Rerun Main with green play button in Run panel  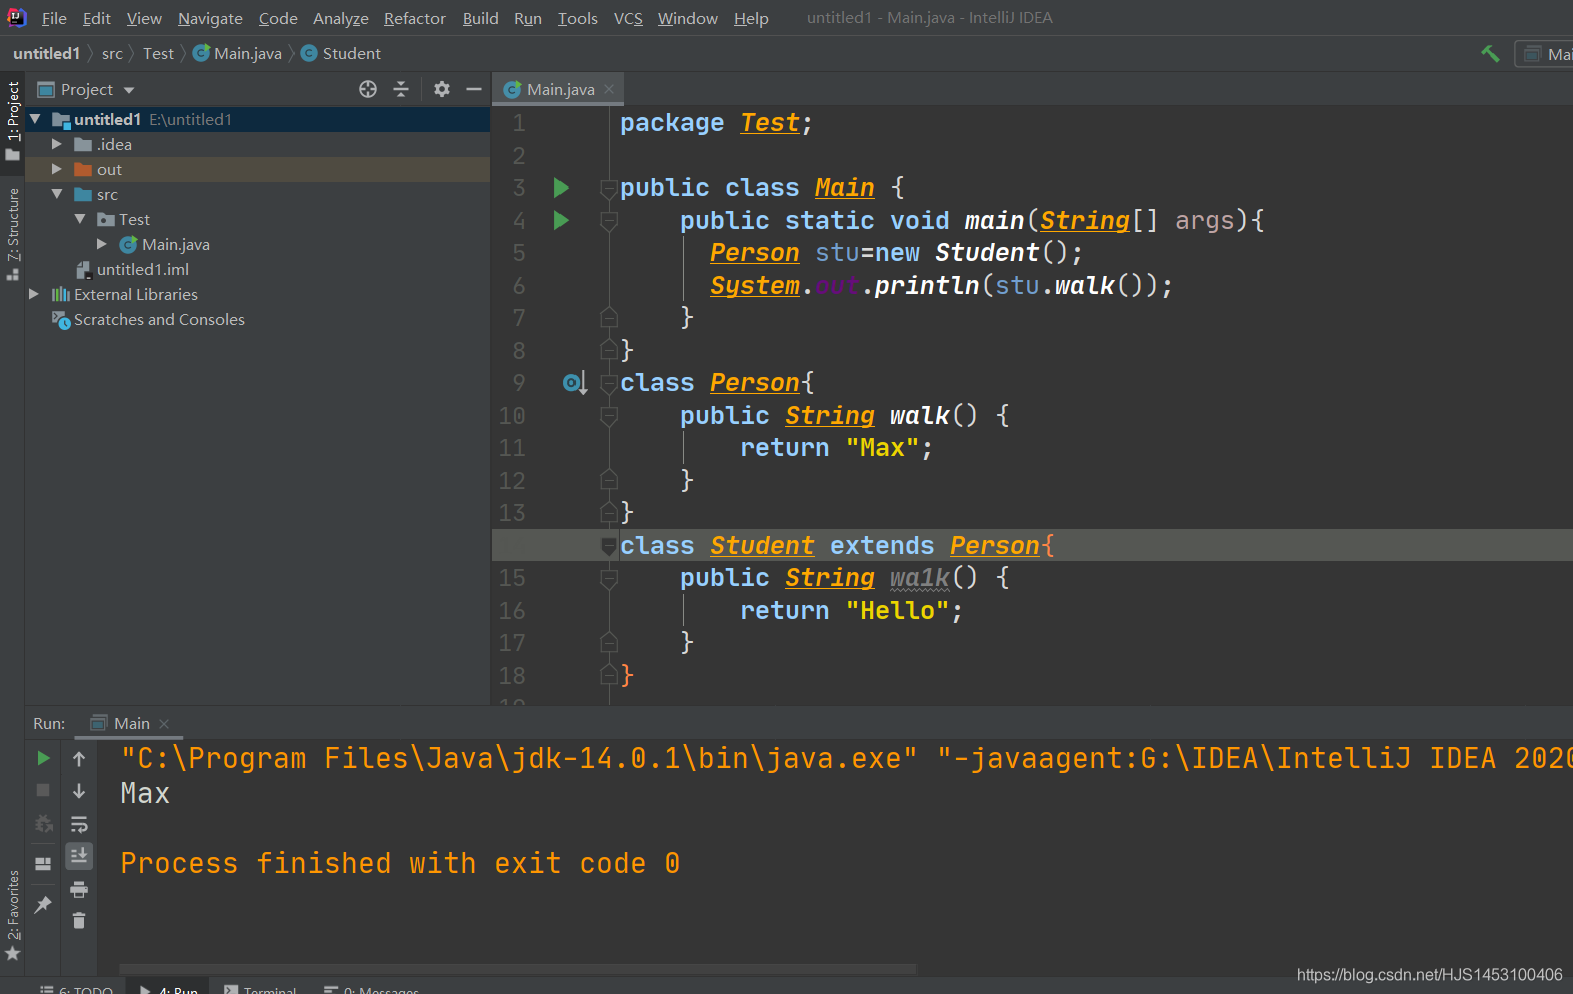43,758
